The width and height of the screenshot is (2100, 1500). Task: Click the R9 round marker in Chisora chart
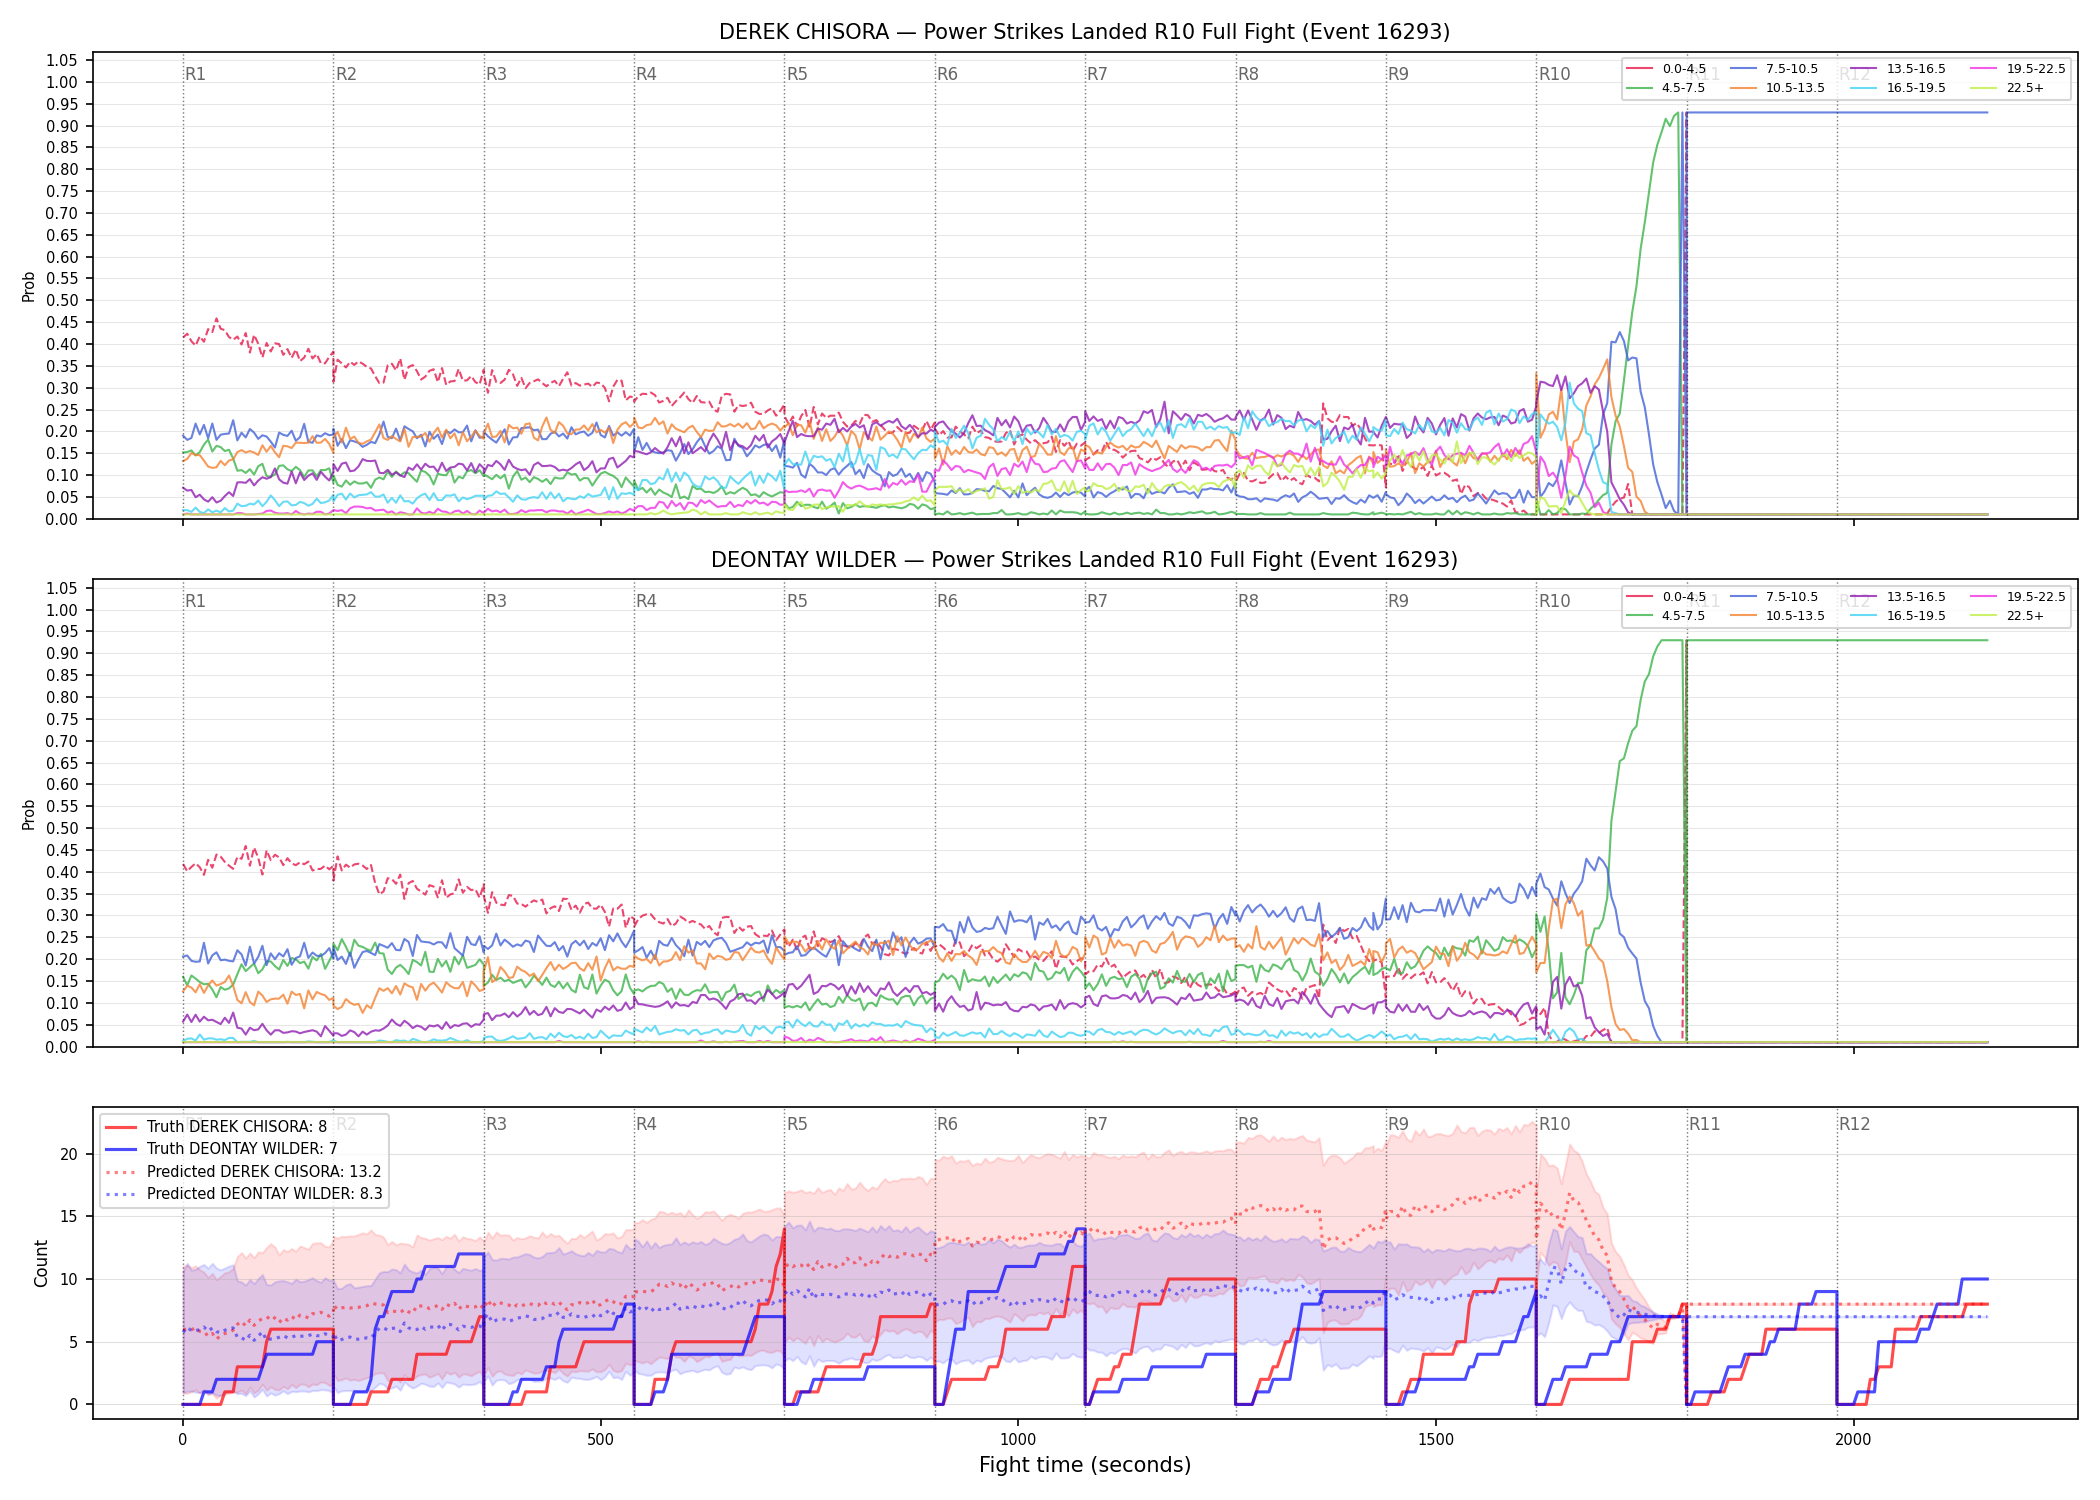[1398, 74]
